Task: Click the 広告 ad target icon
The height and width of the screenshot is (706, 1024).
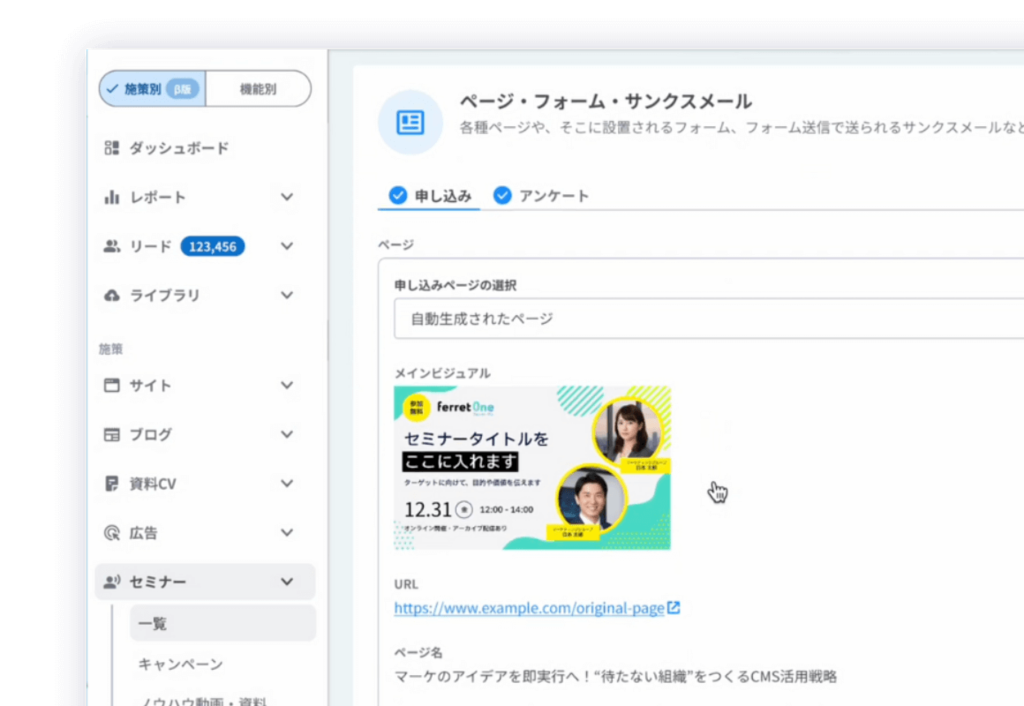Action: click(112, 533)
